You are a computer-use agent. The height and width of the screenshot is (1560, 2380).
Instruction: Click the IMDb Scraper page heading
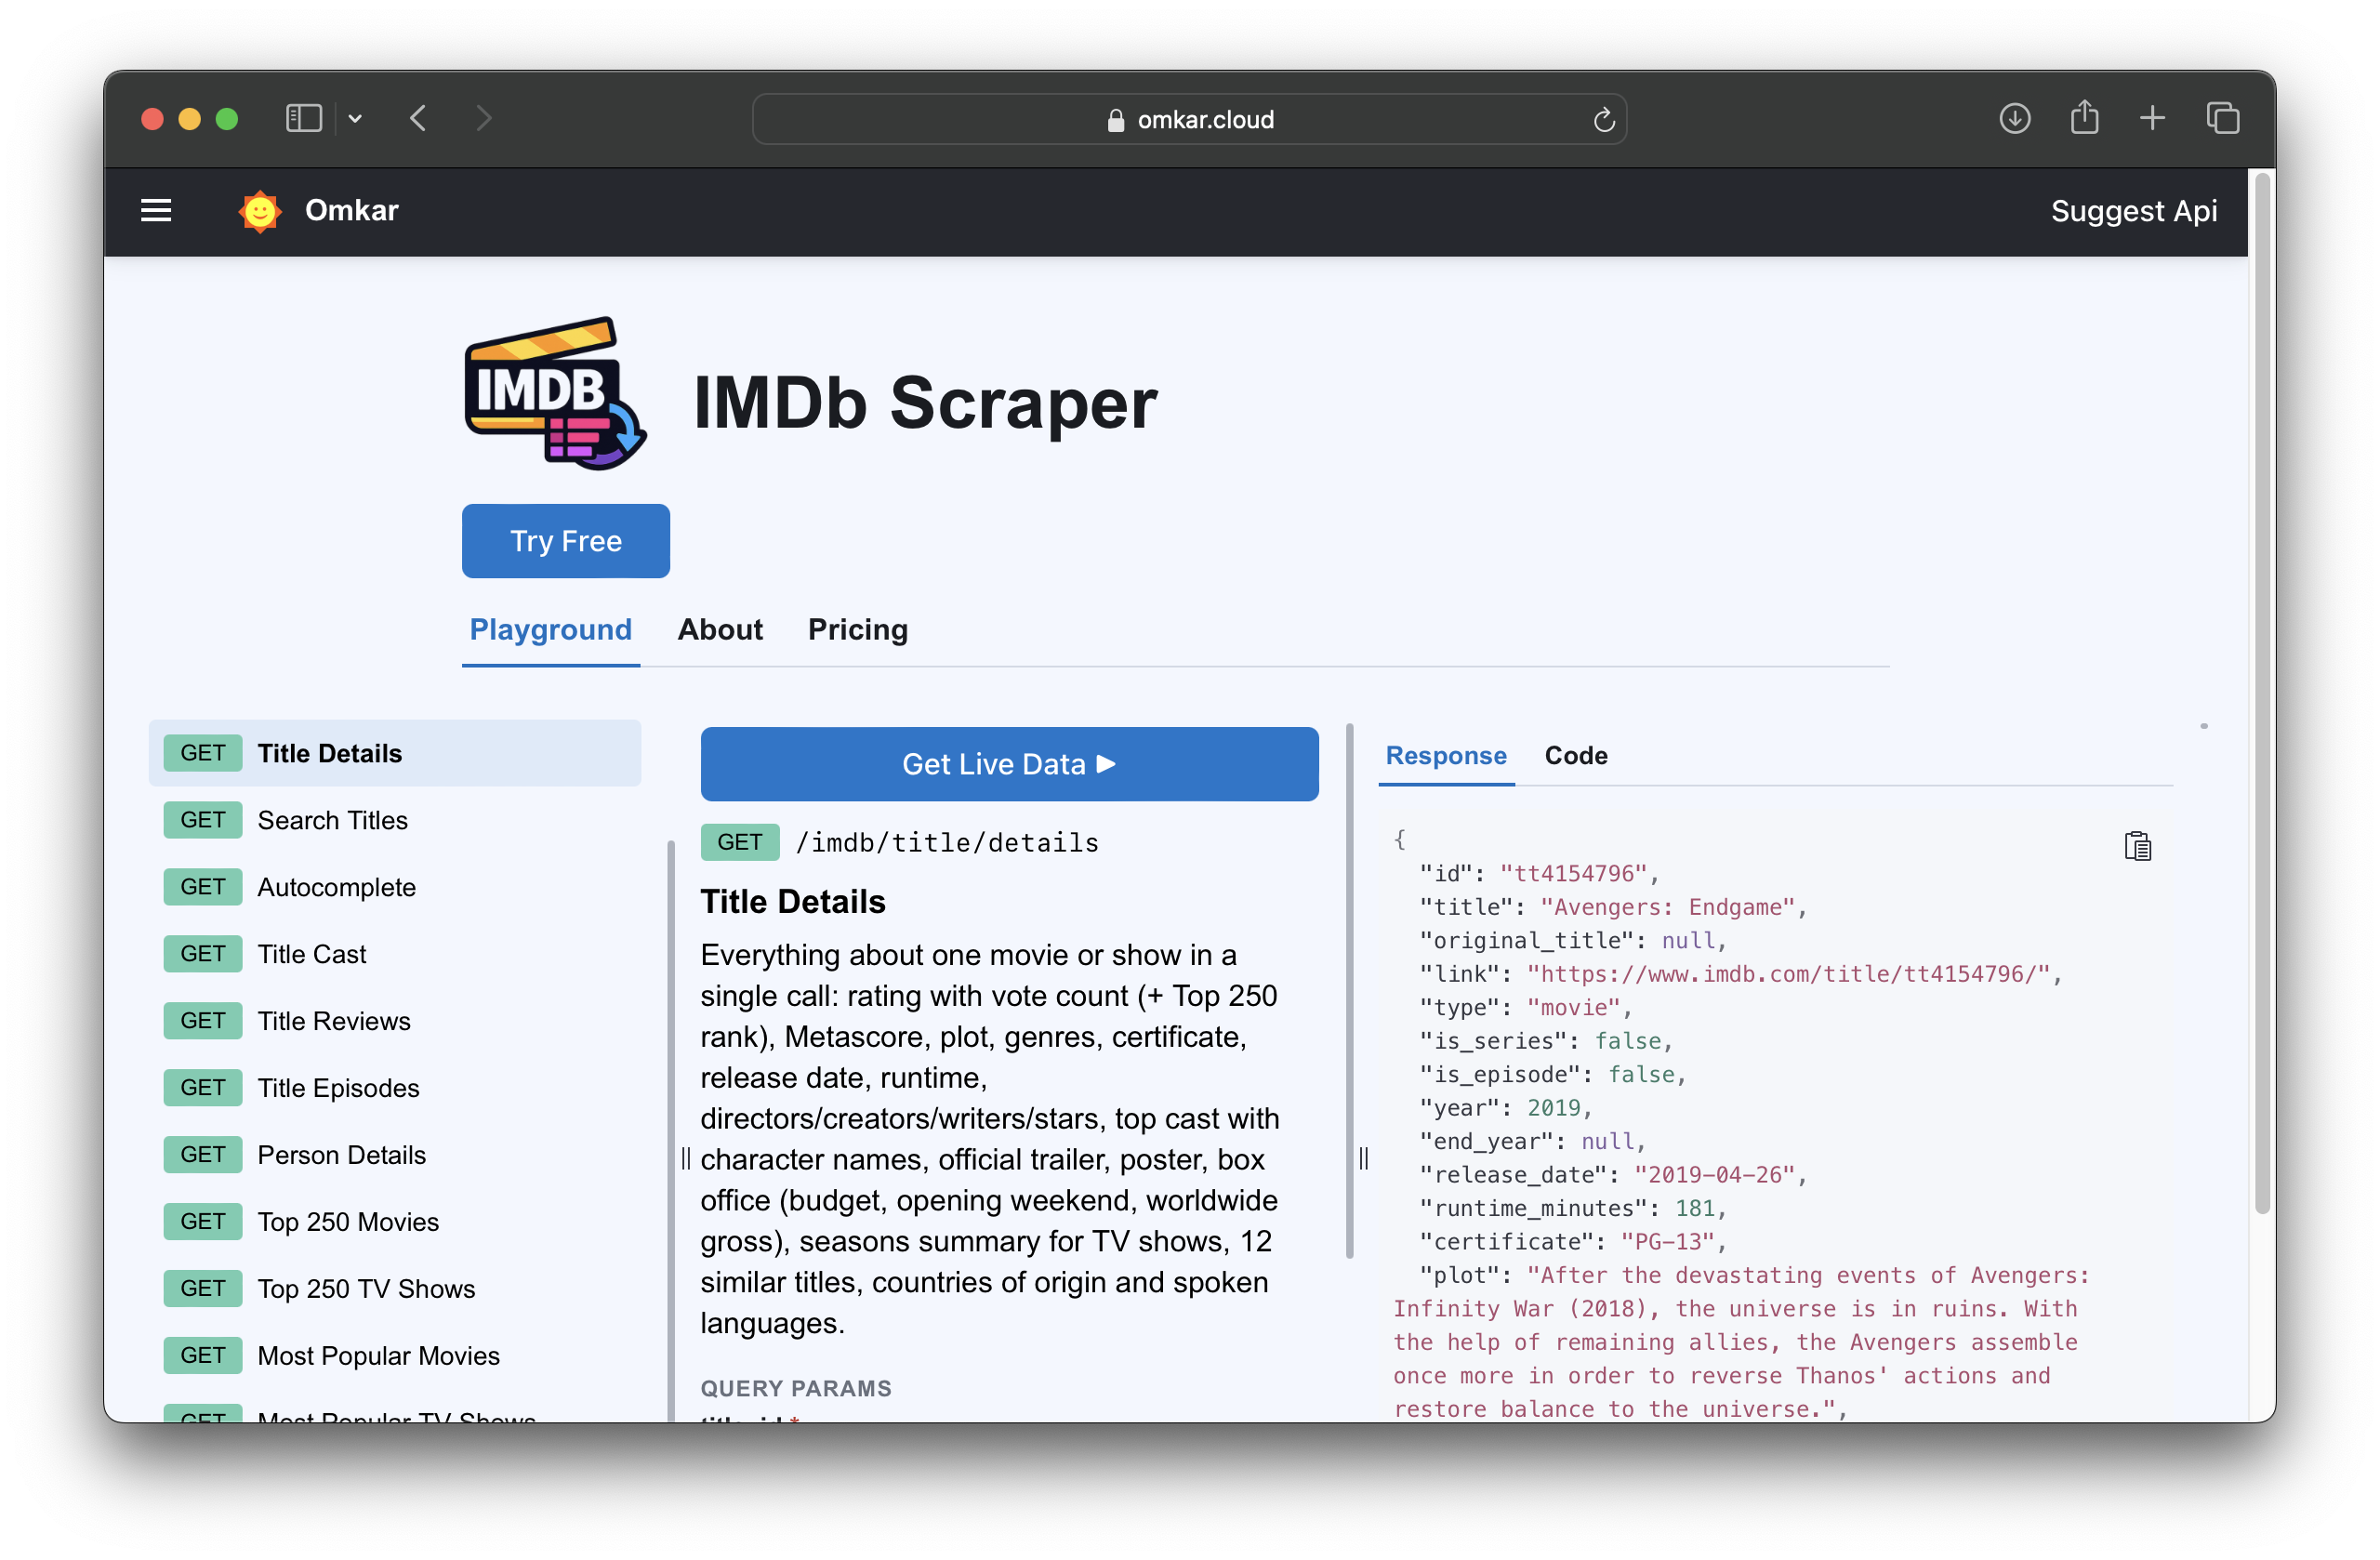pos(925,403)
